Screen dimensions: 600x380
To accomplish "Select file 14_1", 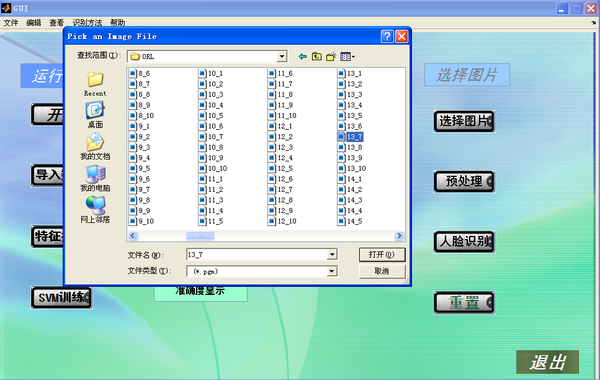I will [350, 179].
